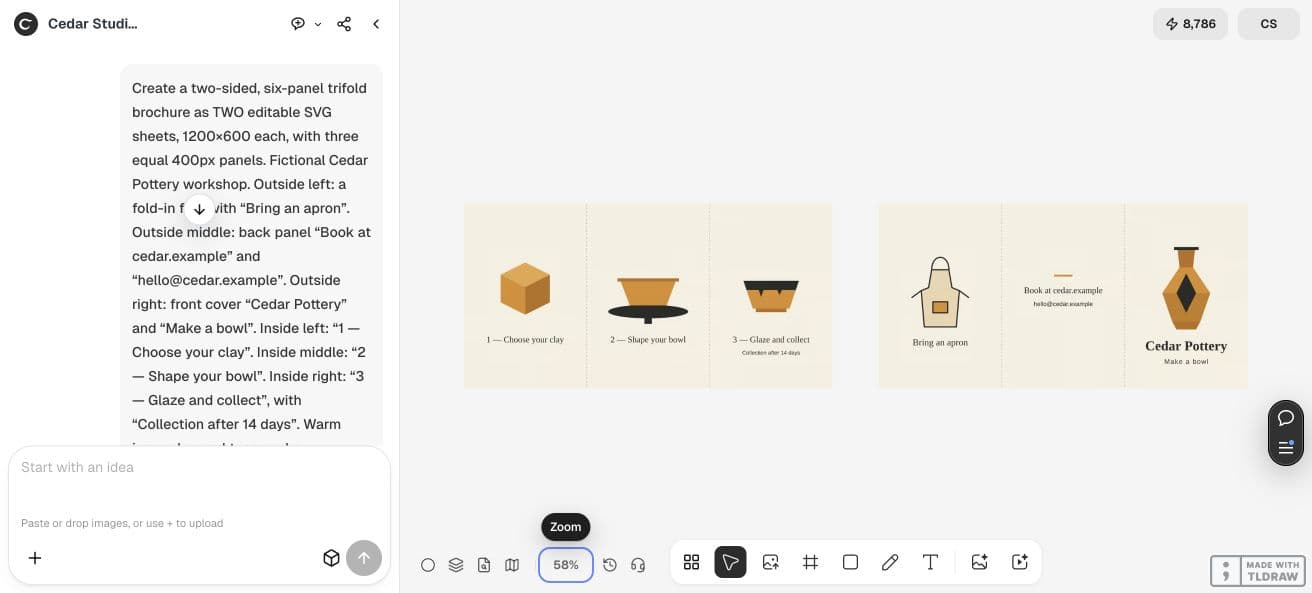
Task: Click the 8,786 credits button
Action: [x=1190, y=24]
